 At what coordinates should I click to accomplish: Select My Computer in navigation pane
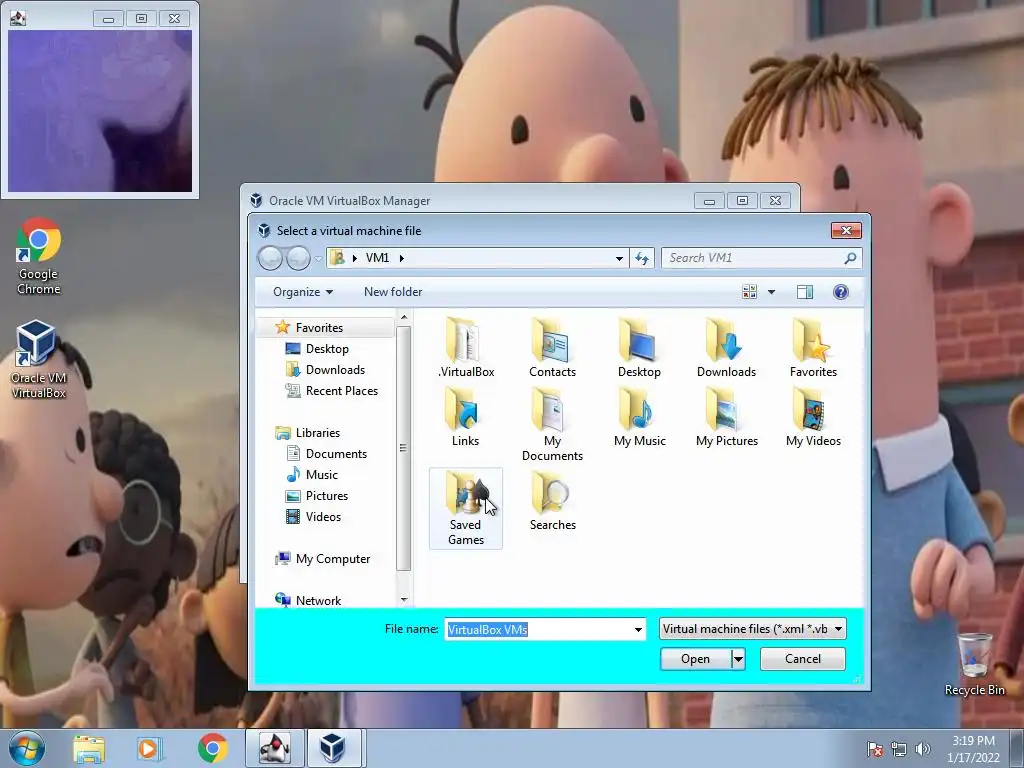point(332,558)
